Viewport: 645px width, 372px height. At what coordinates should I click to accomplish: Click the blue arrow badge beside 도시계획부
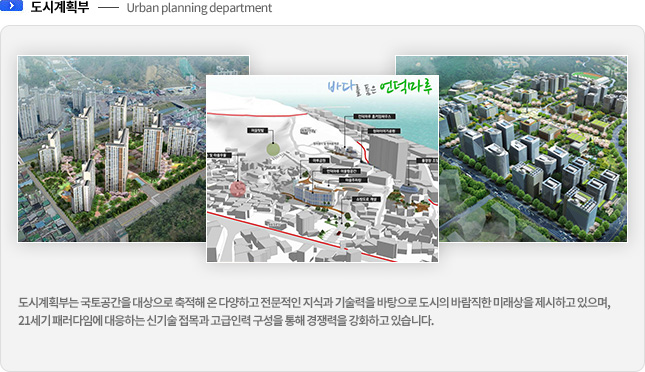(x=11, y=5)
